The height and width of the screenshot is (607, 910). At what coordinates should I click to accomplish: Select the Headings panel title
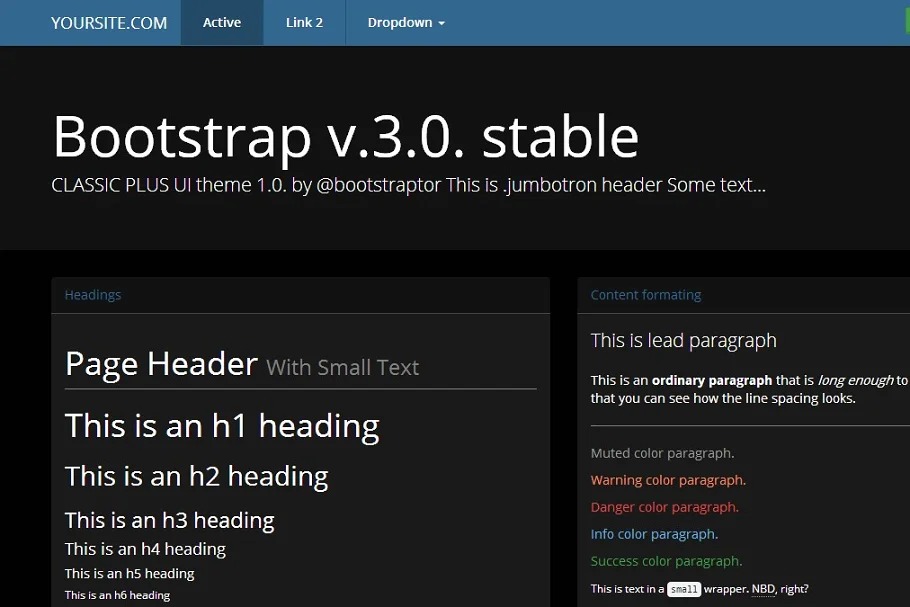[93, 295]
